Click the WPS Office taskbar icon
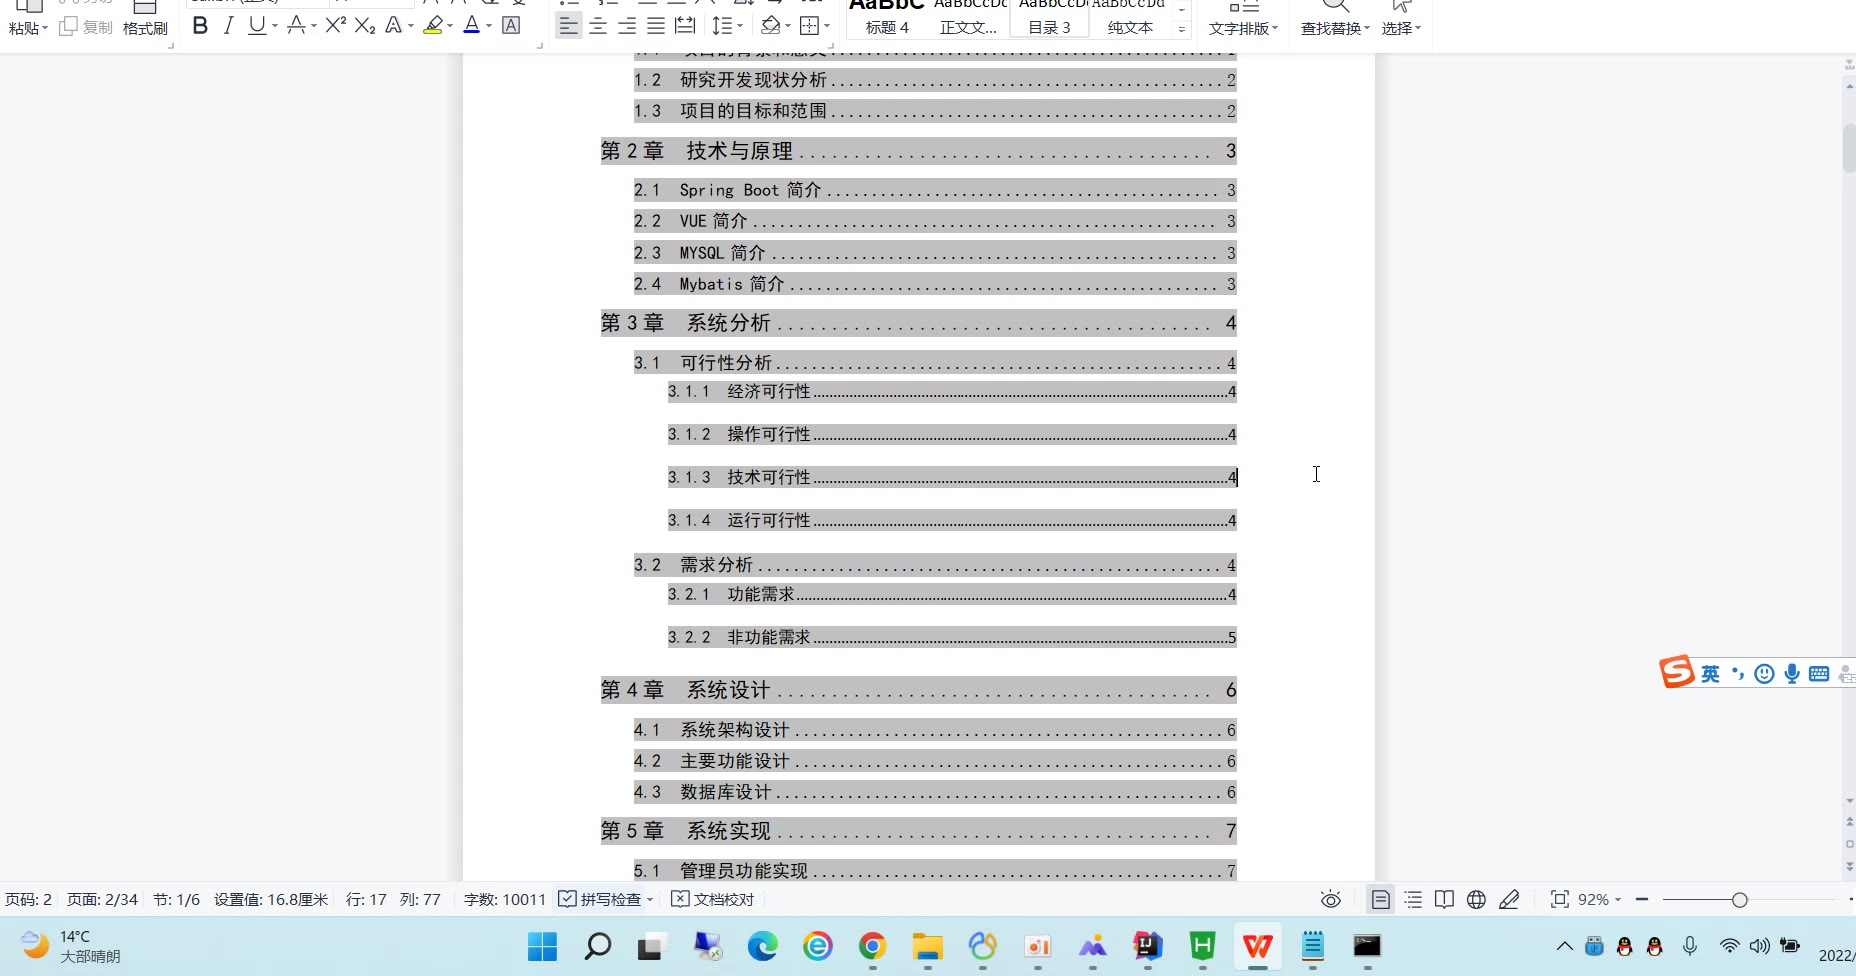The image size is (1856, 976). pyautogui.click(x=1257, y=946)
